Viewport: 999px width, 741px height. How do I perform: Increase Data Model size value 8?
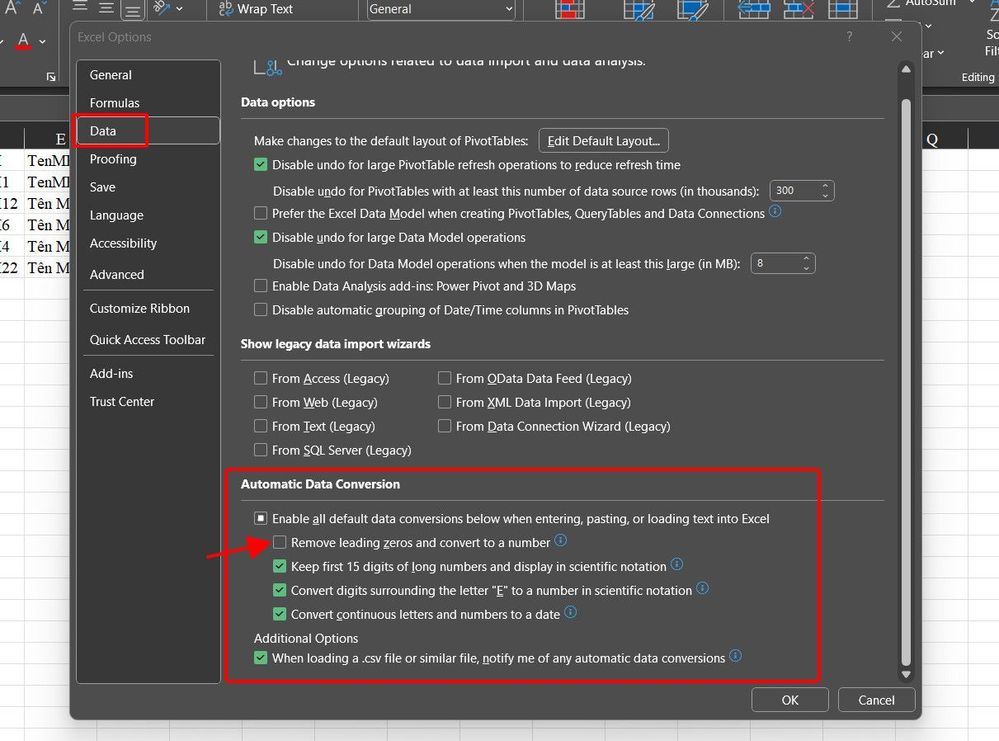[x=806, y=259]
